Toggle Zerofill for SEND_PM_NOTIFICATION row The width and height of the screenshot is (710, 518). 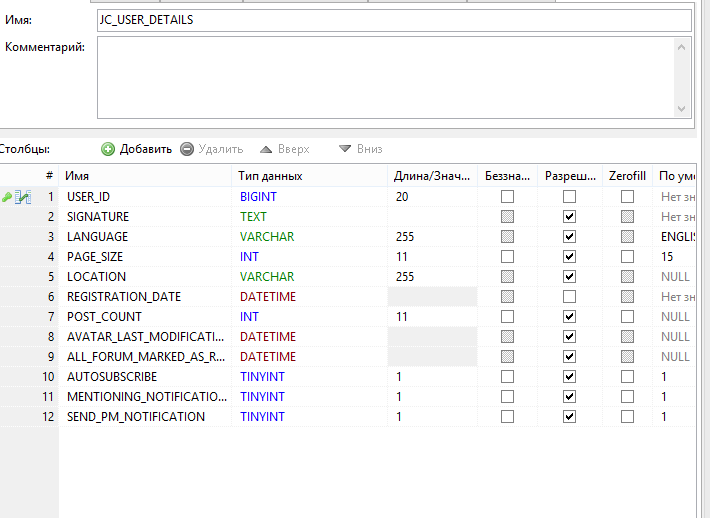(627, 417)
